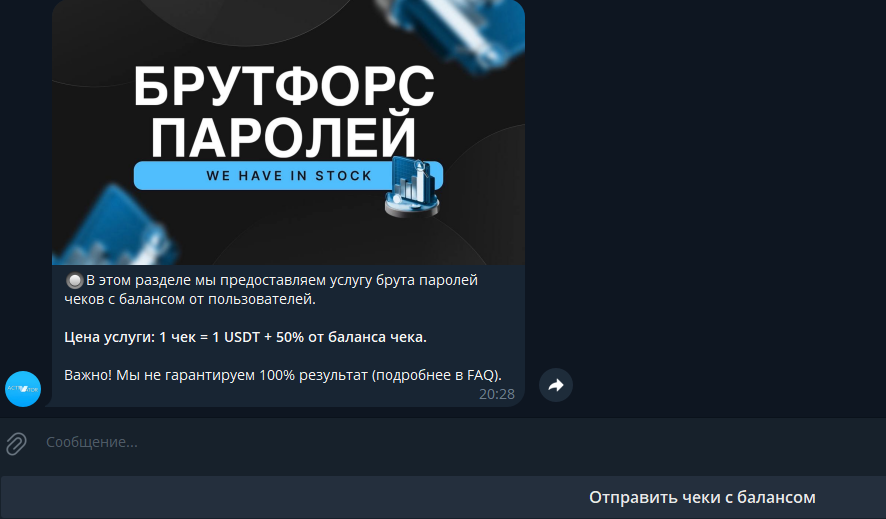The image size is (886, 519).
Task: Click the 'БРУТФОРС' headline word in image
Action: click(x=284, y=86)
